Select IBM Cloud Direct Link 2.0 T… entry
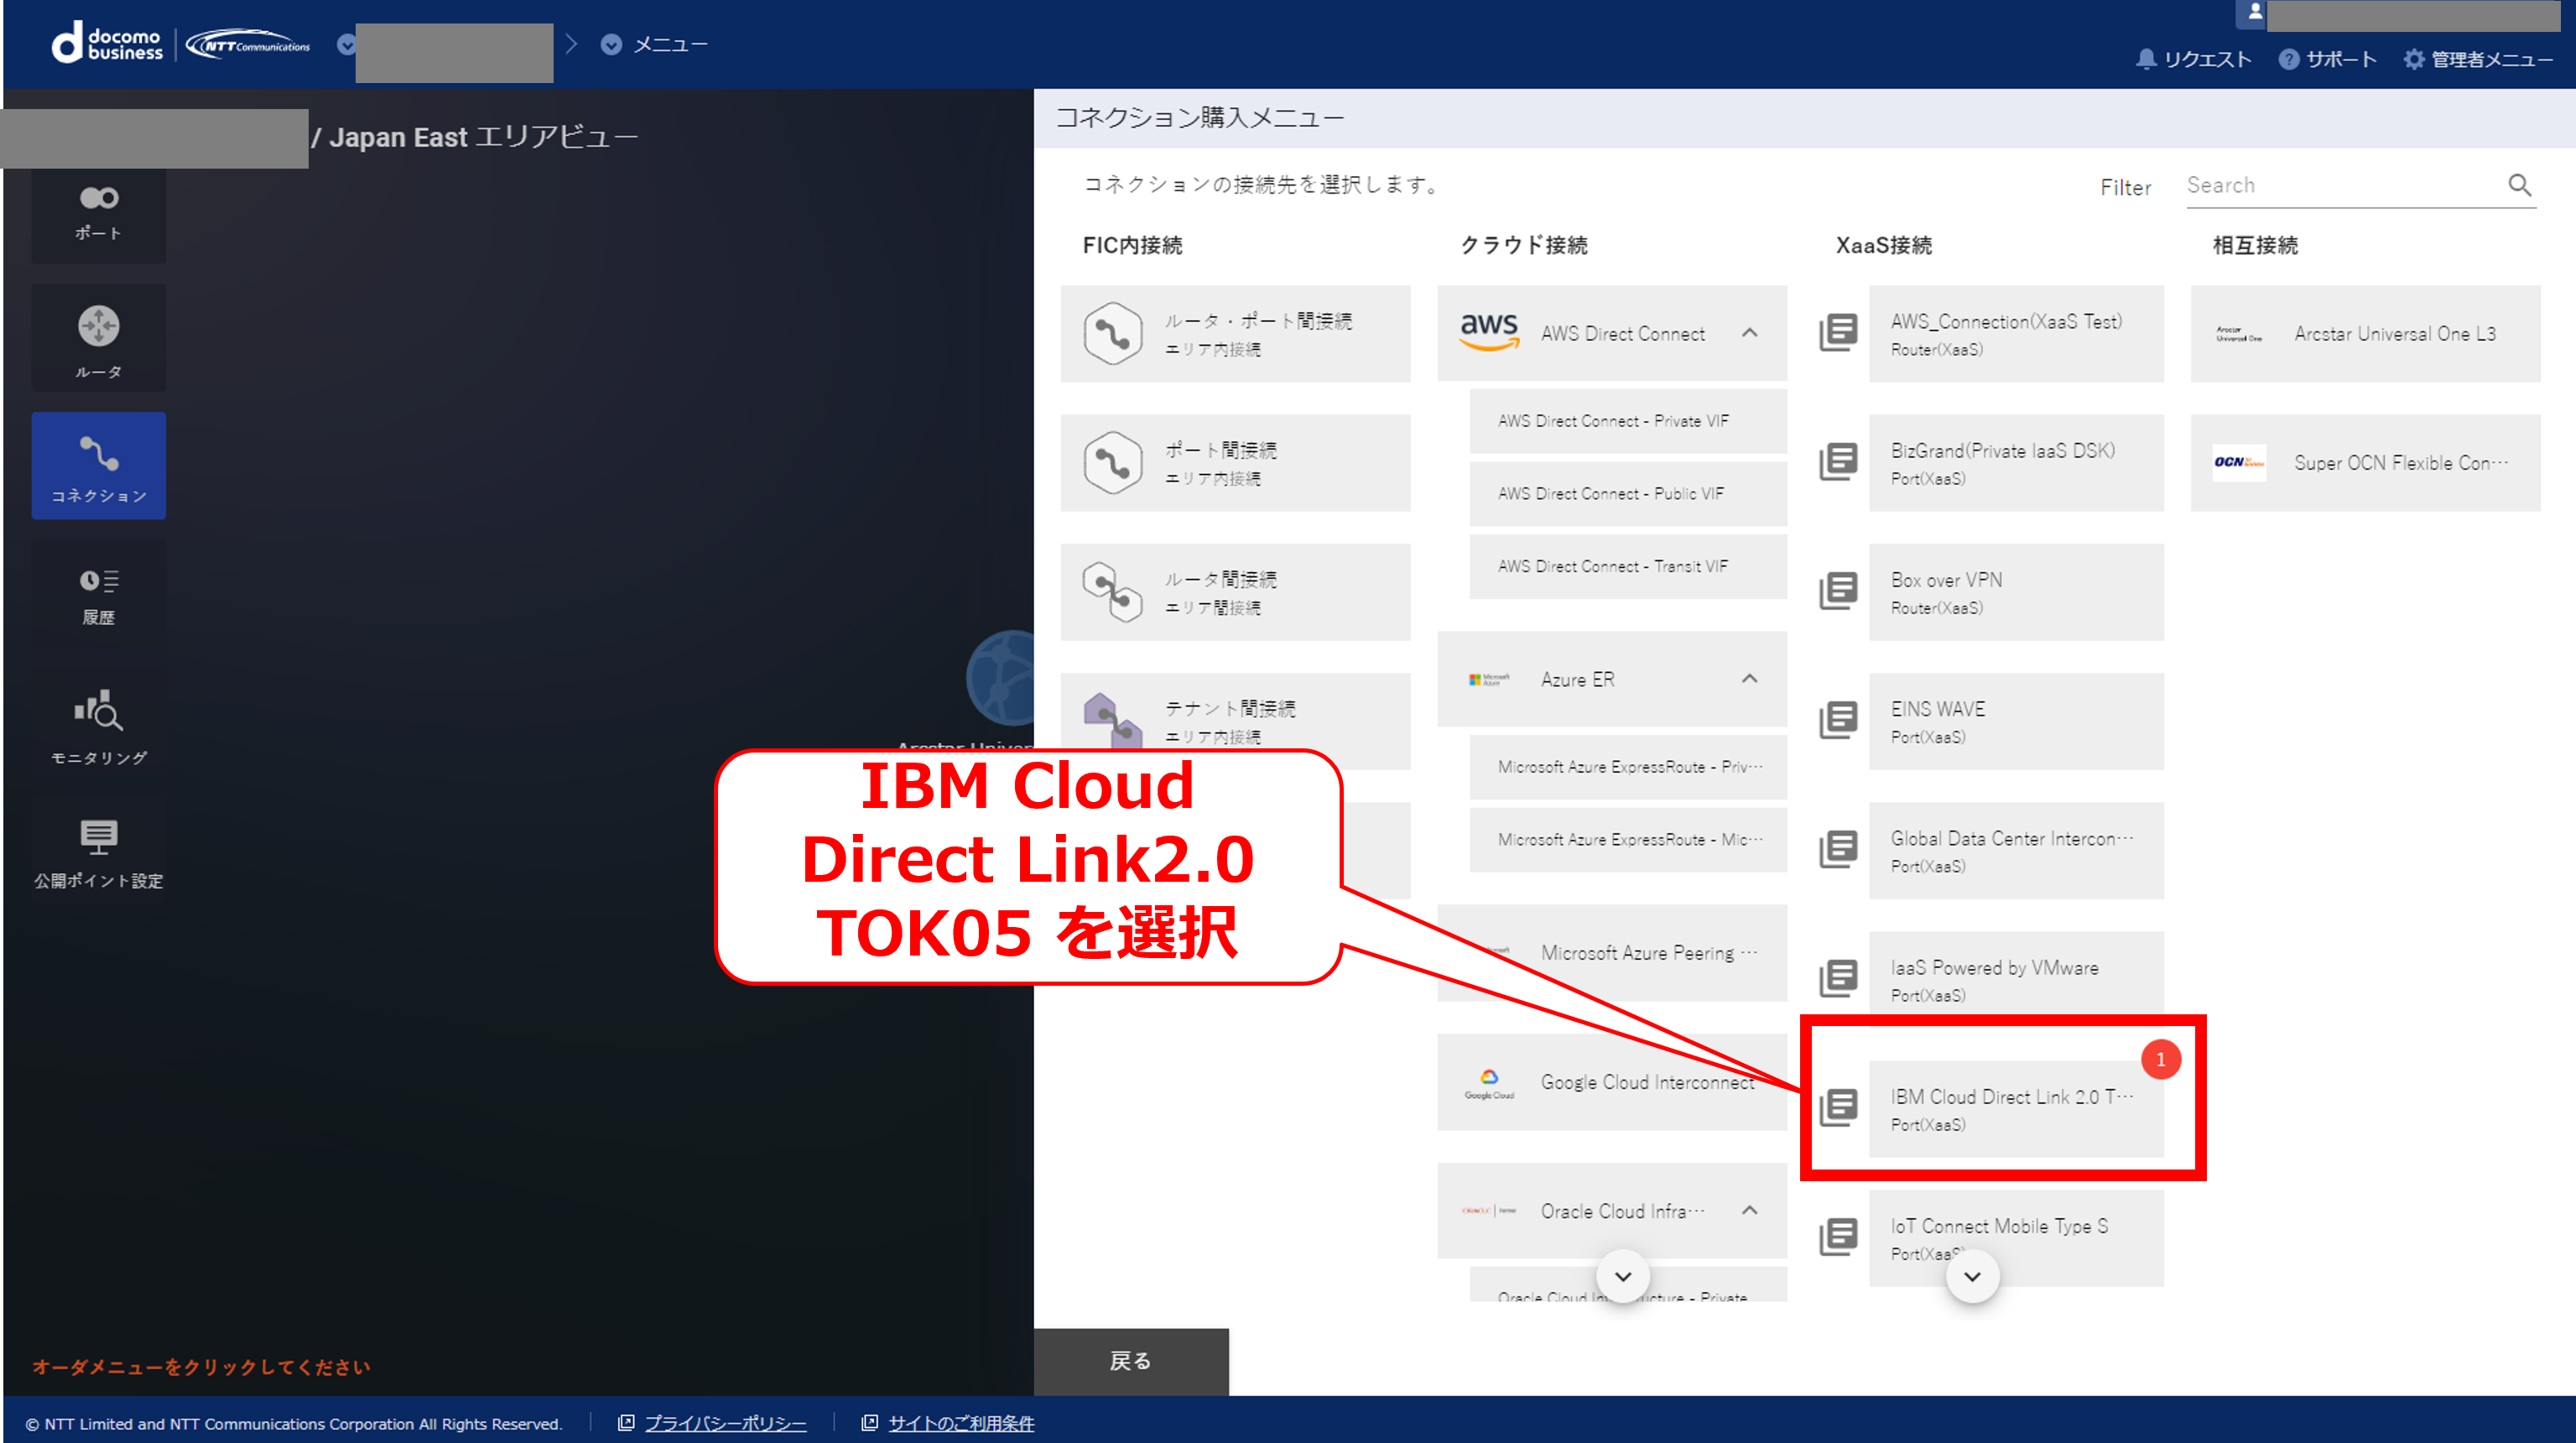This screenshot has height=1443, width=2576. 2015,1109
